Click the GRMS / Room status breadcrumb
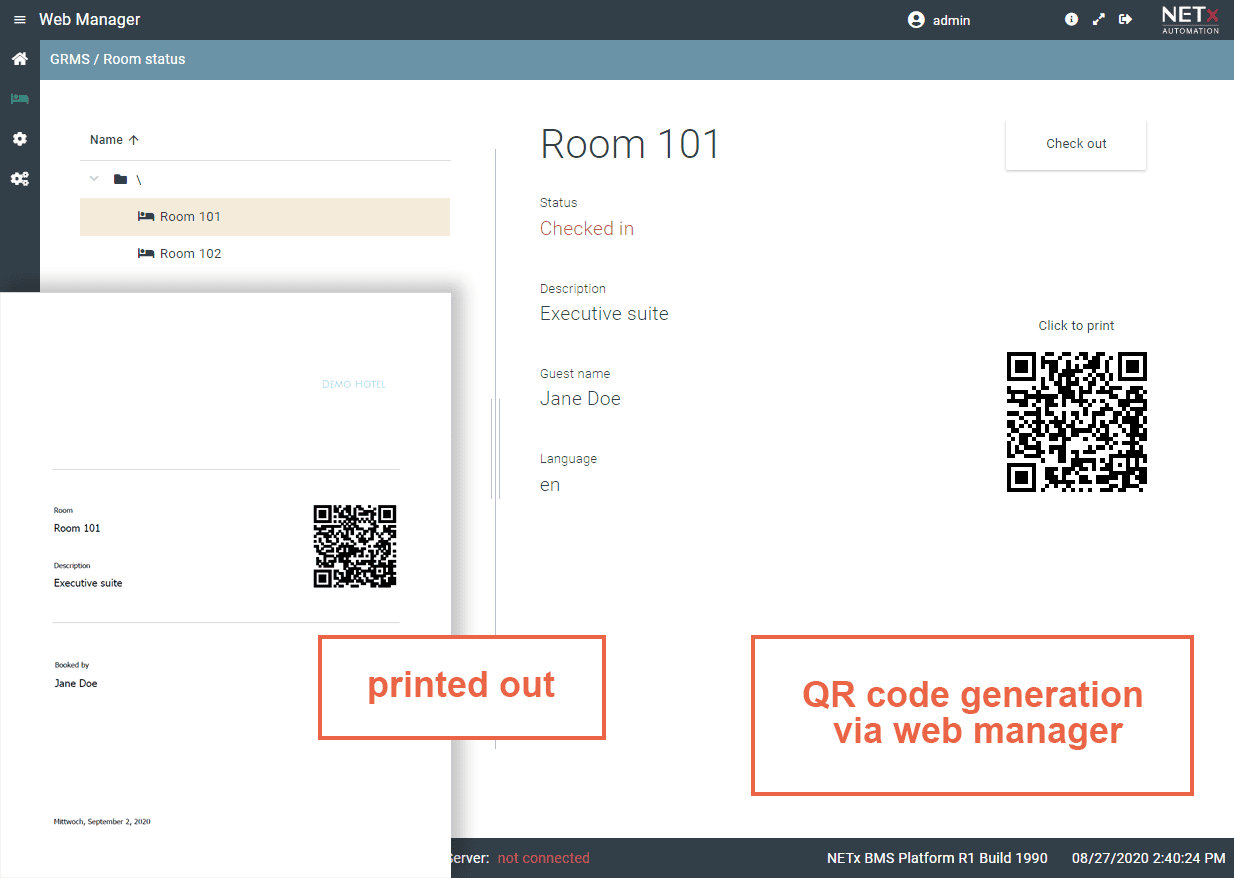 coord(118,59)
